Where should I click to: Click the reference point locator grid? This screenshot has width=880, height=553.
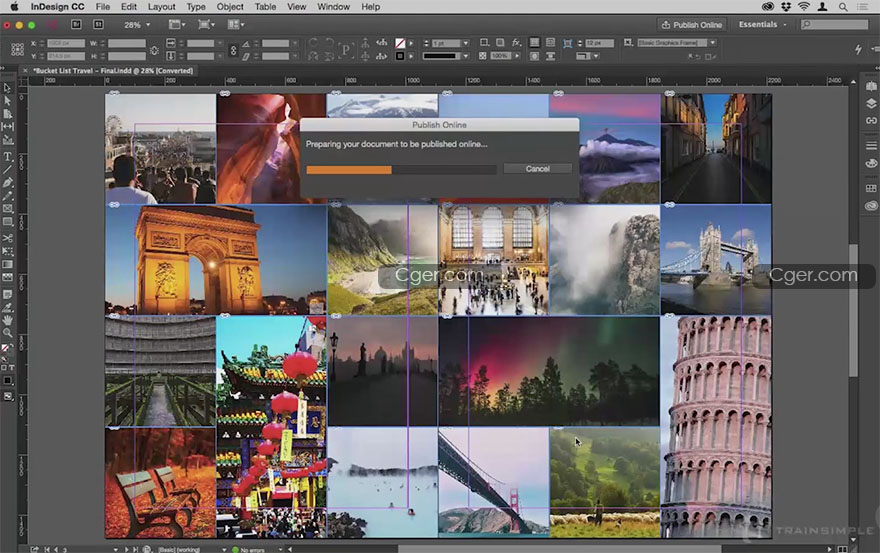click(17, 49)
